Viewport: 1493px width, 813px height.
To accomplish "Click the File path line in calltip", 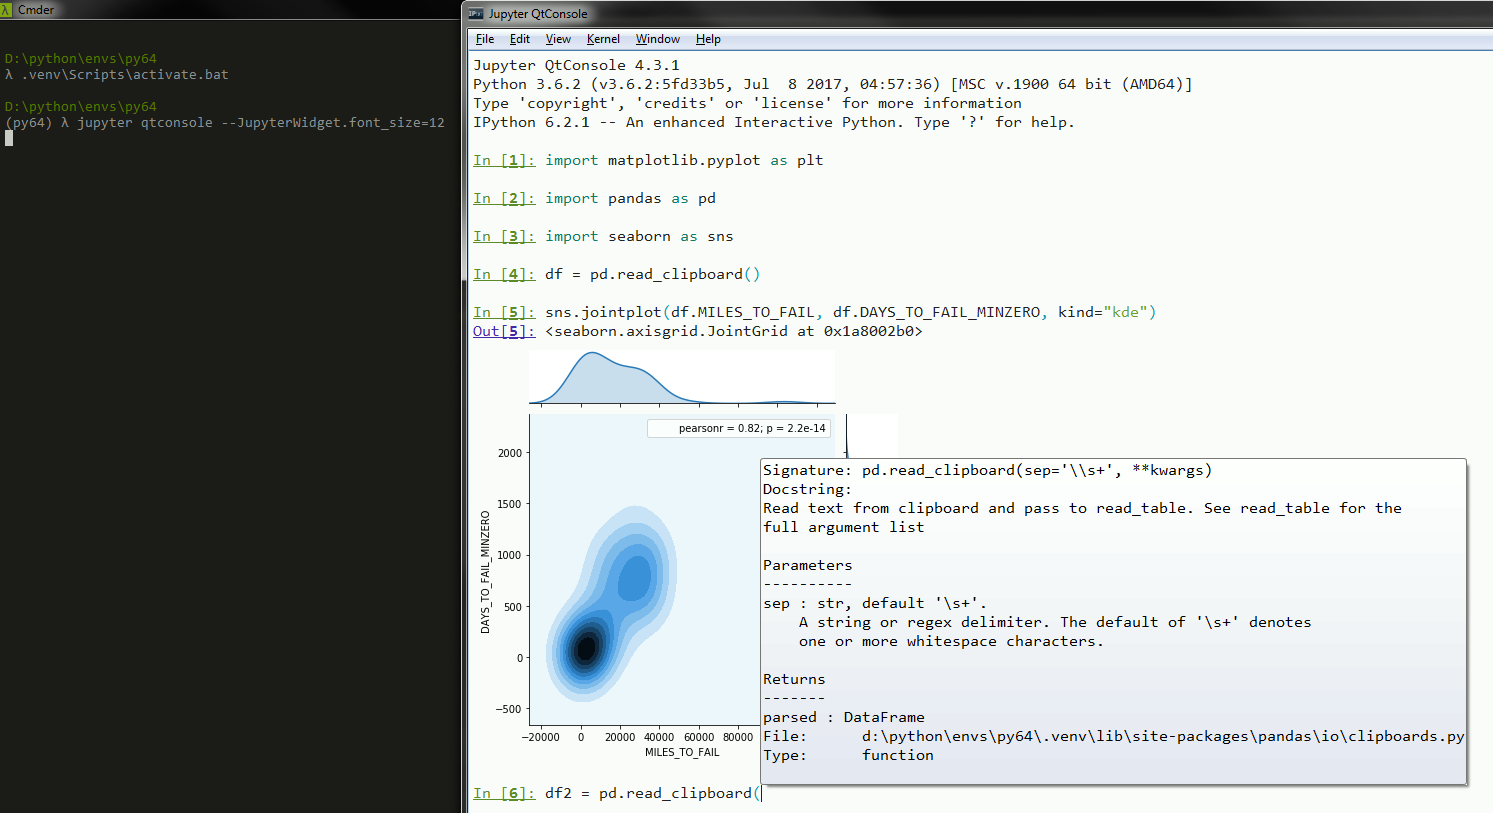I will (1113, 736).
